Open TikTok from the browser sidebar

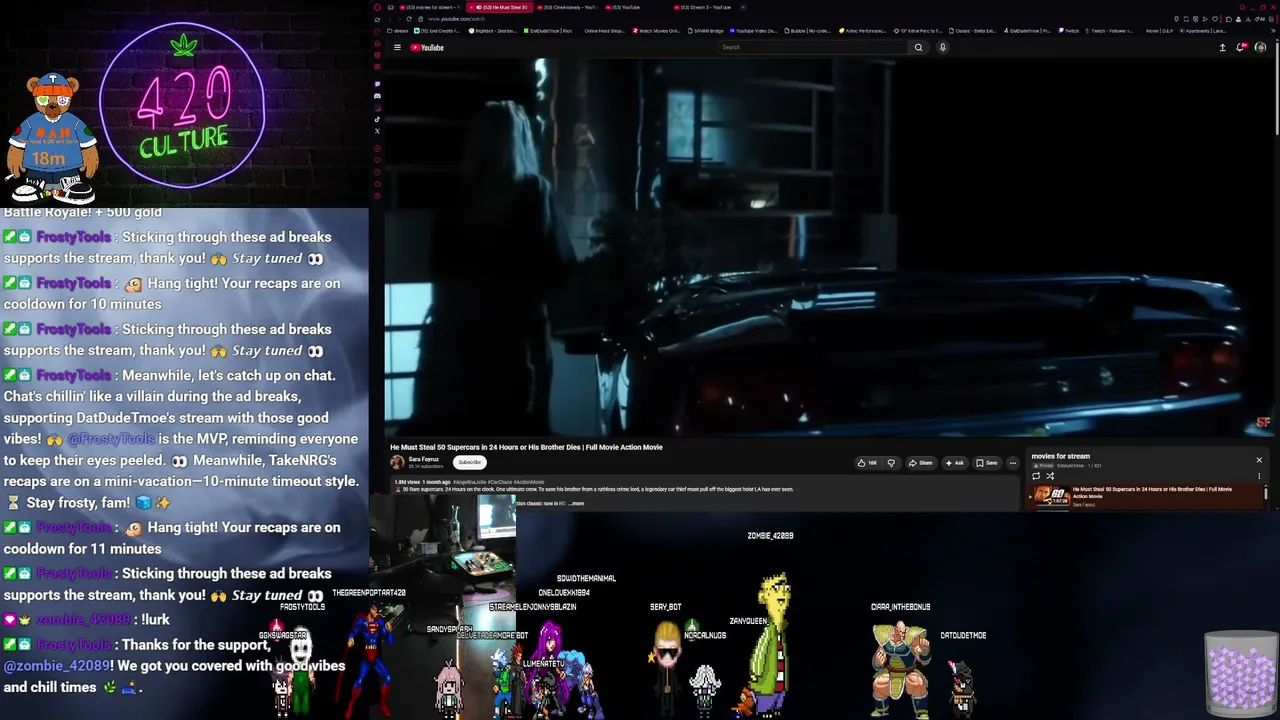tap(377, 120)
